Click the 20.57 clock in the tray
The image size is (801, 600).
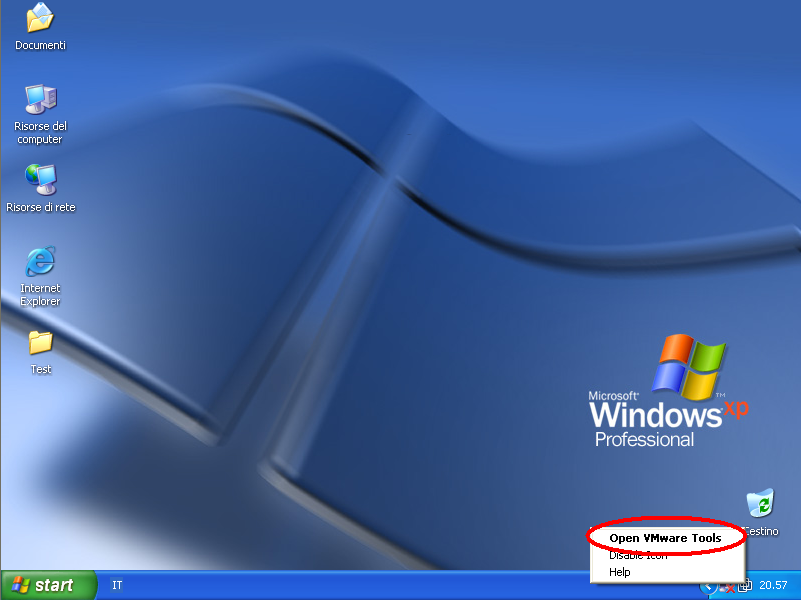click(773, 585)
